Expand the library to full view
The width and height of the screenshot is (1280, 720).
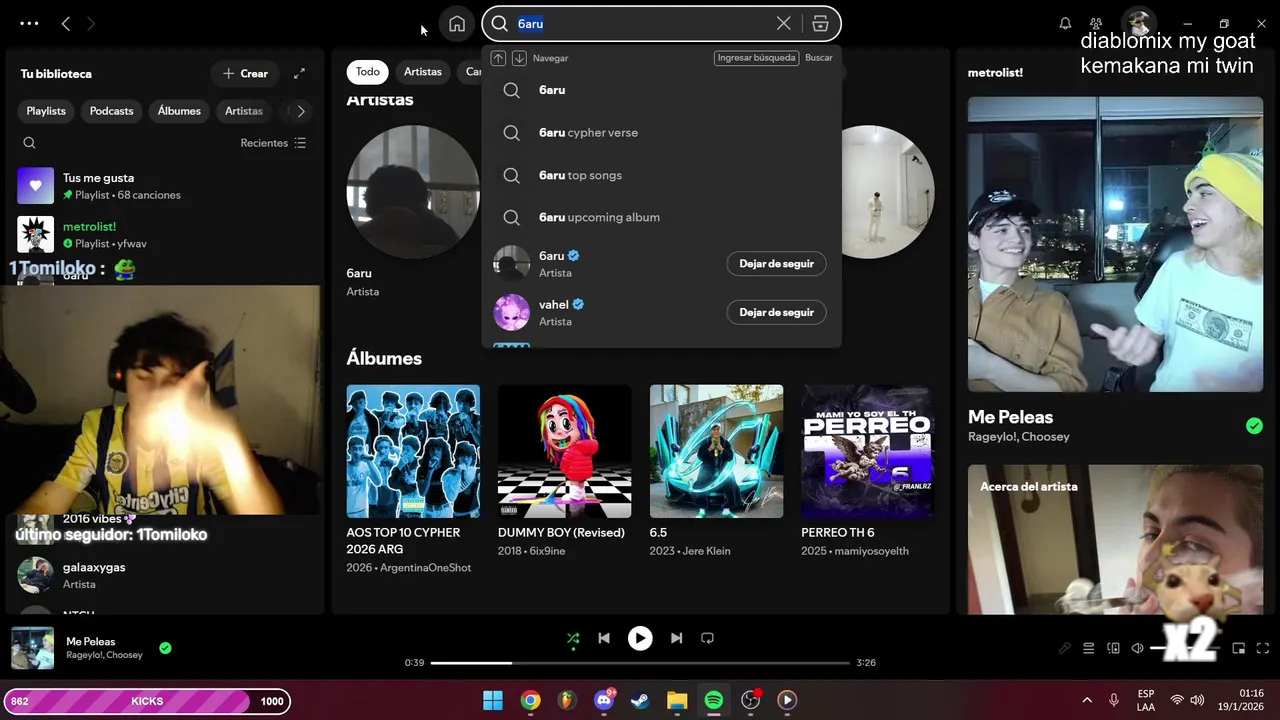(299, 73)
